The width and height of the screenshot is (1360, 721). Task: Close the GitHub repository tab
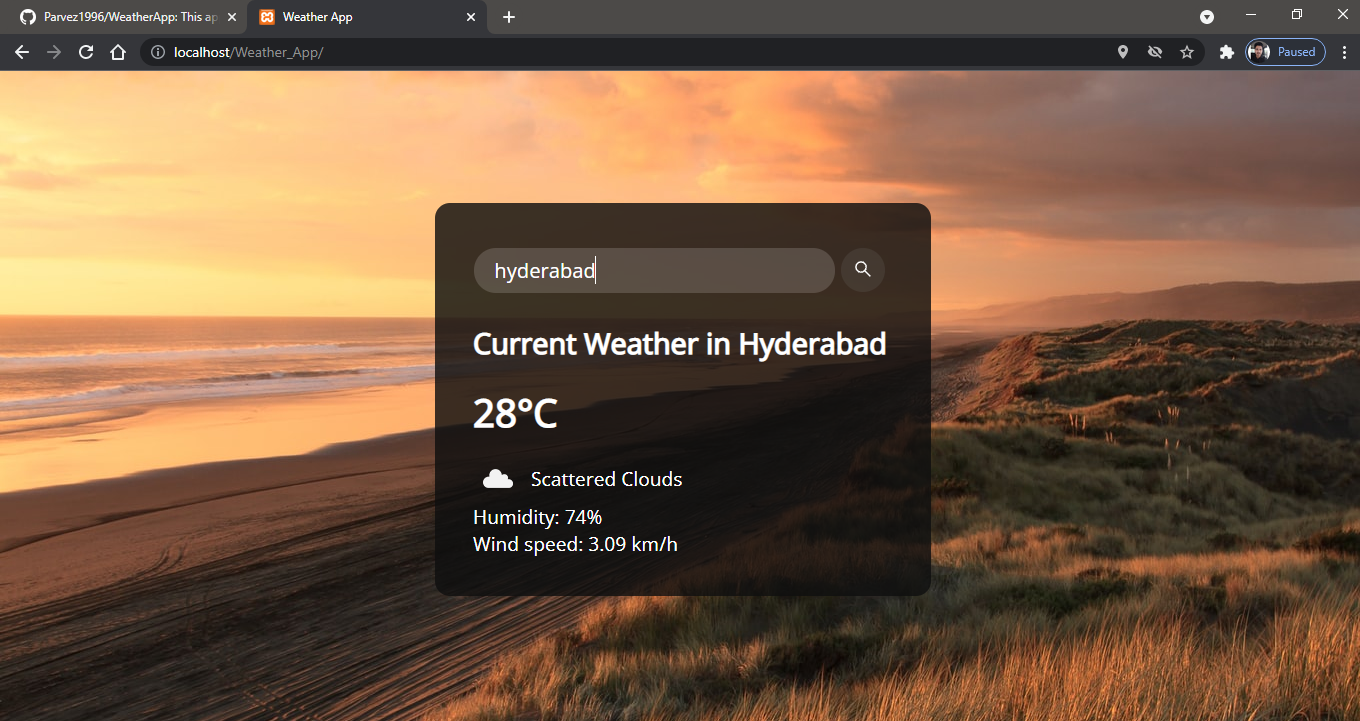pyautogui.click(x=231, y=17)
